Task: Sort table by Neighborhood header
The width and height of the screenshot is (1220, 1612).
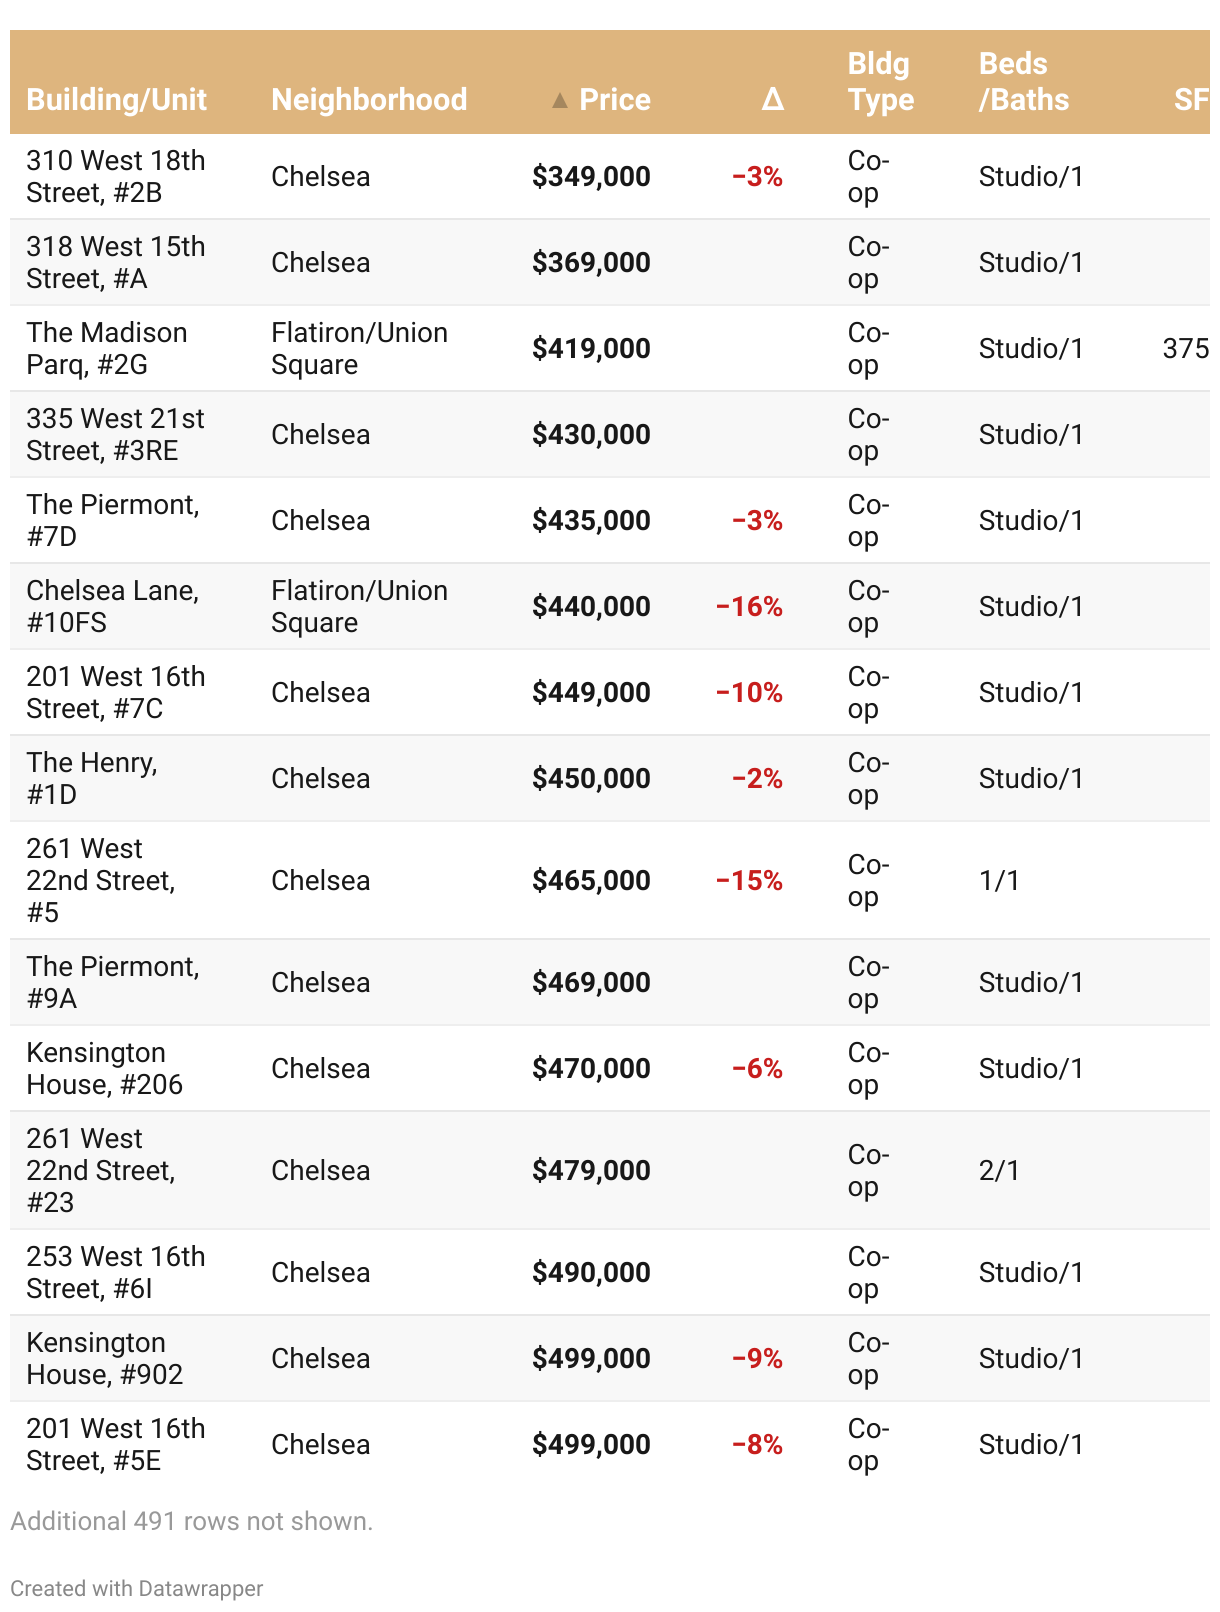Action: coord(369,100)
